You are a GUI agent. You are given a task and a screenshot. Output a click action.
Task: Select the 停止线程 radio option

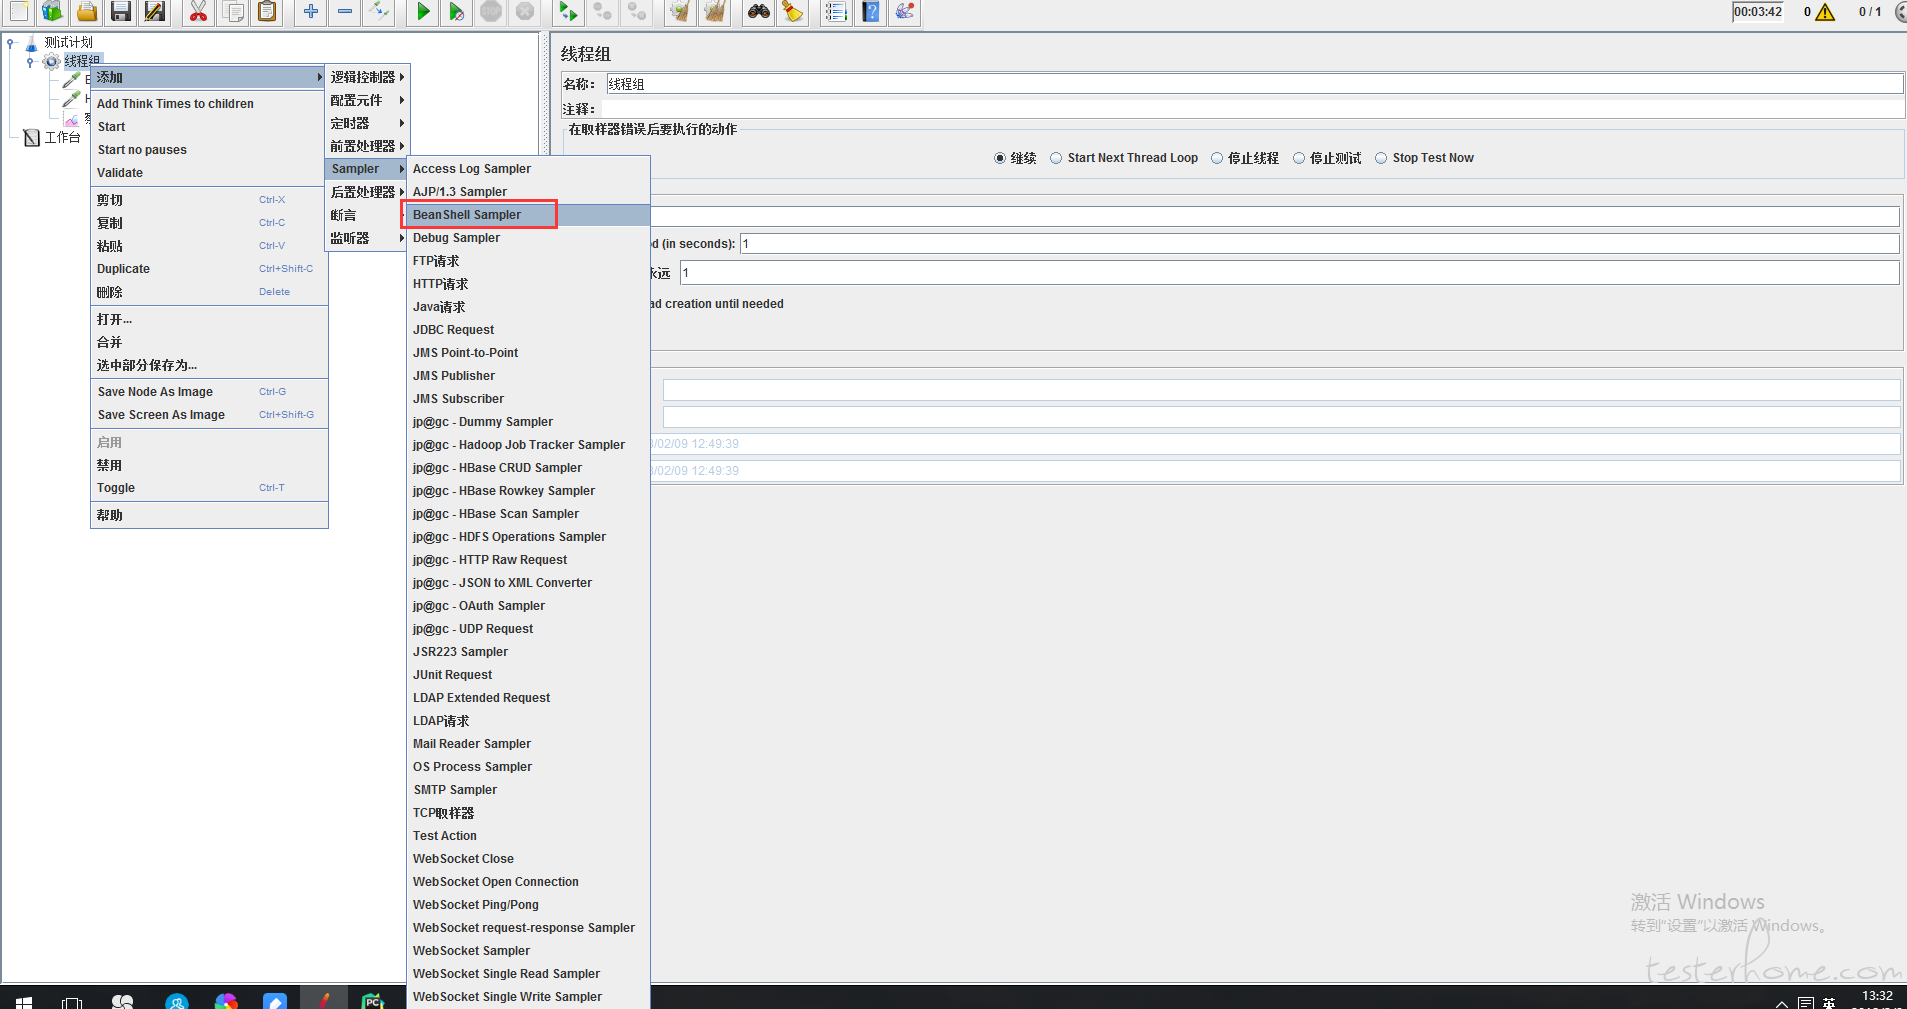click(x=1217, y=158)
